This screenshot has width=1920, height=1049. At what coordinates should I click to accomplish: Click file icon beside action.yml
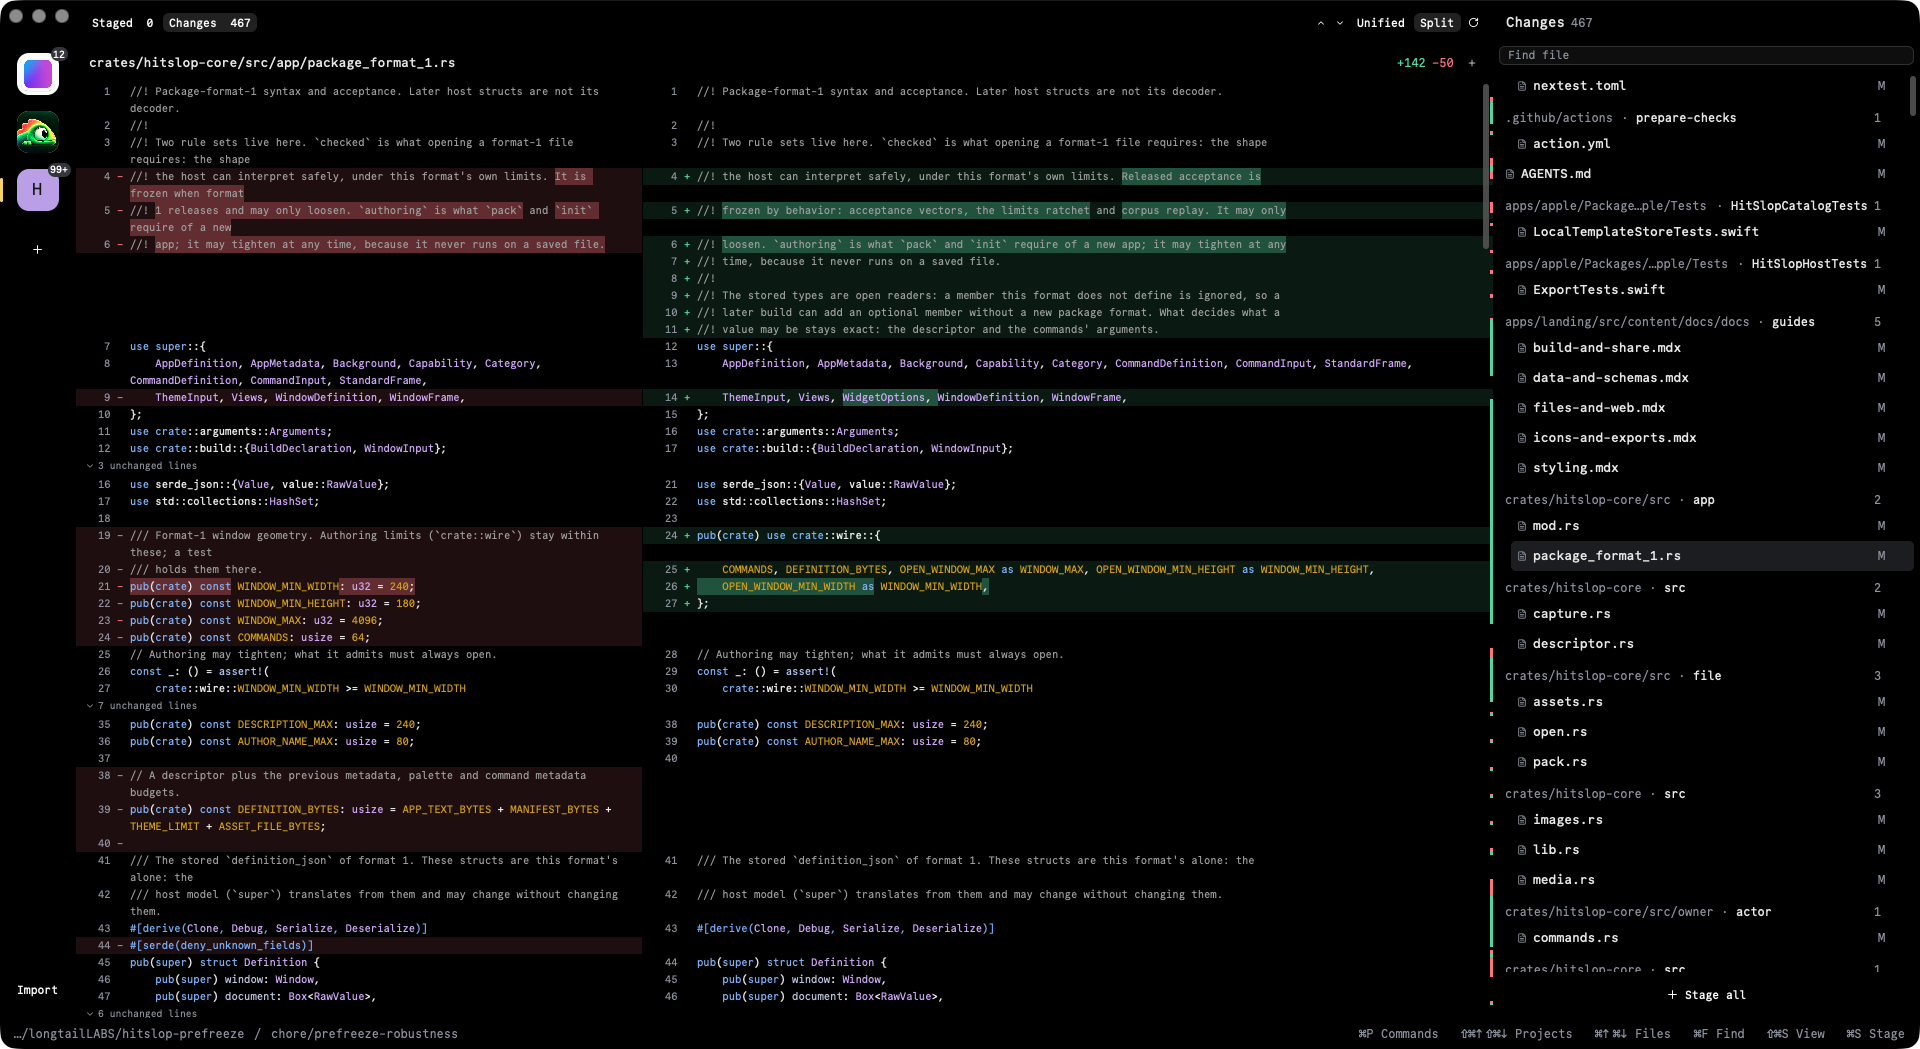tap(1522, 144)
